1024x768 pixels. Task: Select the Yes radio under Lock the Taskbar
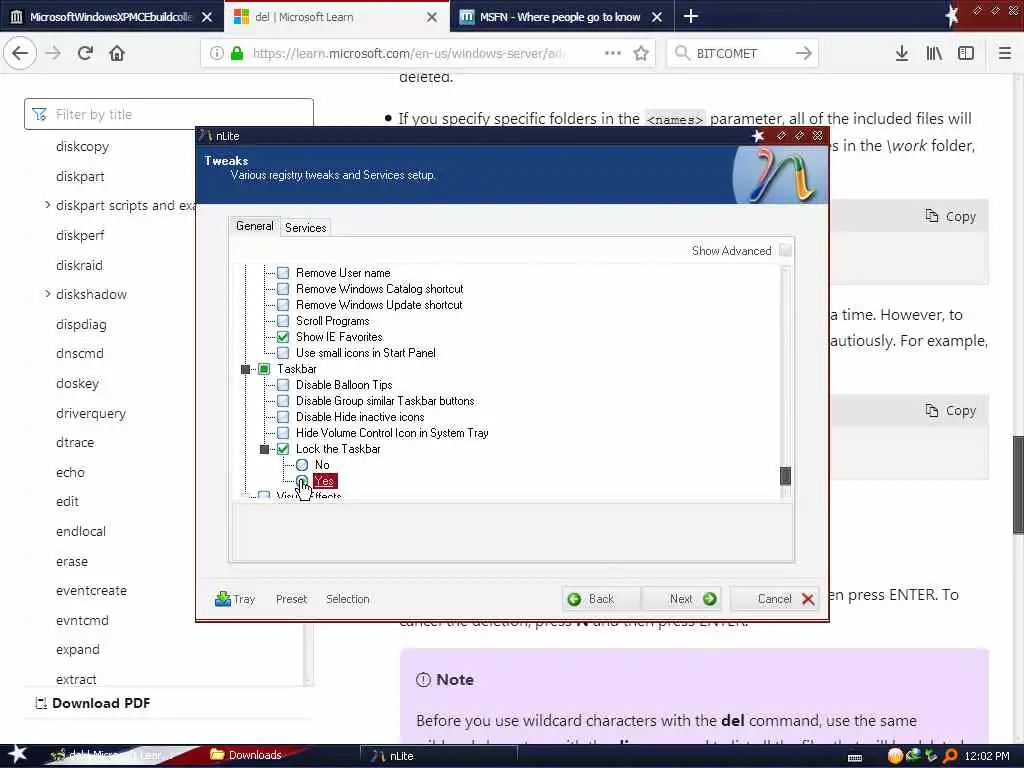[x=302, y=481]
